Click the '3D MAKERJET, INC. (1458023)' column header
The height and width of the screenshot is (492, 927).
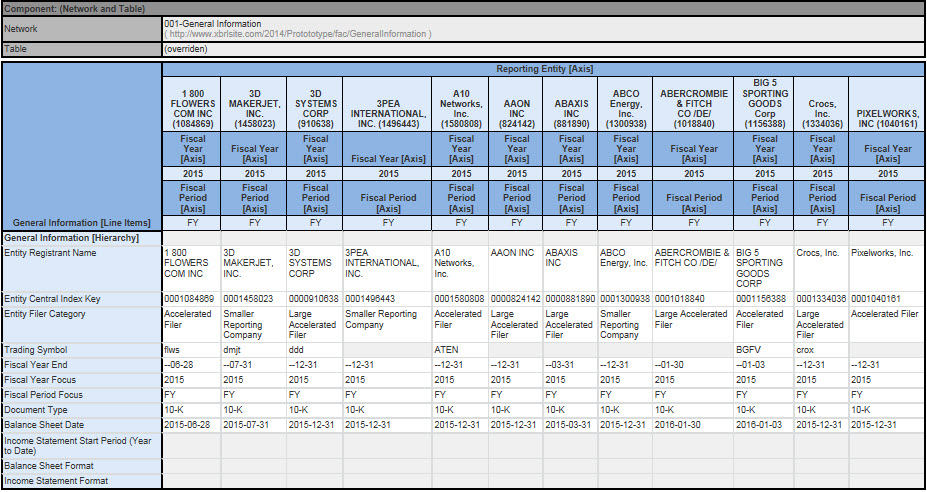(x=254, y=104)
